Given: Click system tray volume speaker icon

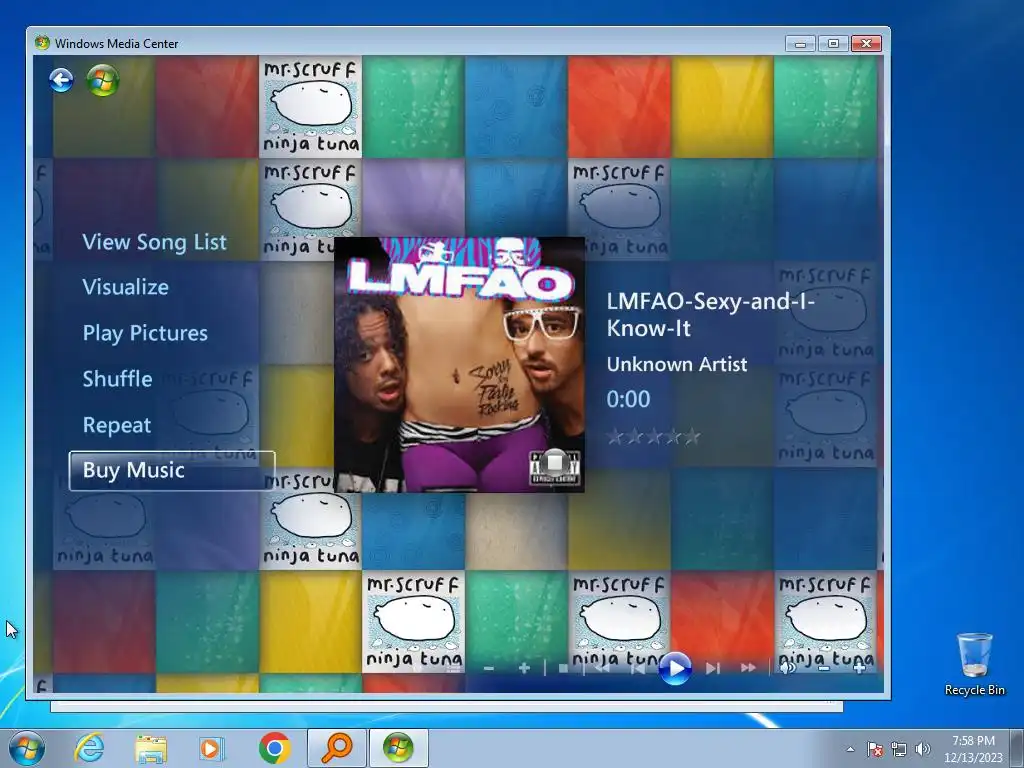Looking at the screenshot, I should [922, 749].
